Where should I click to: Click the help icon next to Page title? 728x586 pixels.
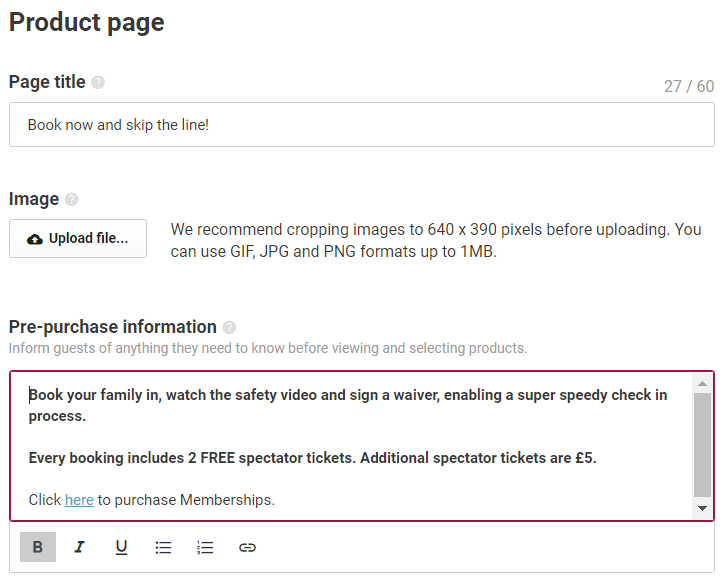[x=98, y=83]
